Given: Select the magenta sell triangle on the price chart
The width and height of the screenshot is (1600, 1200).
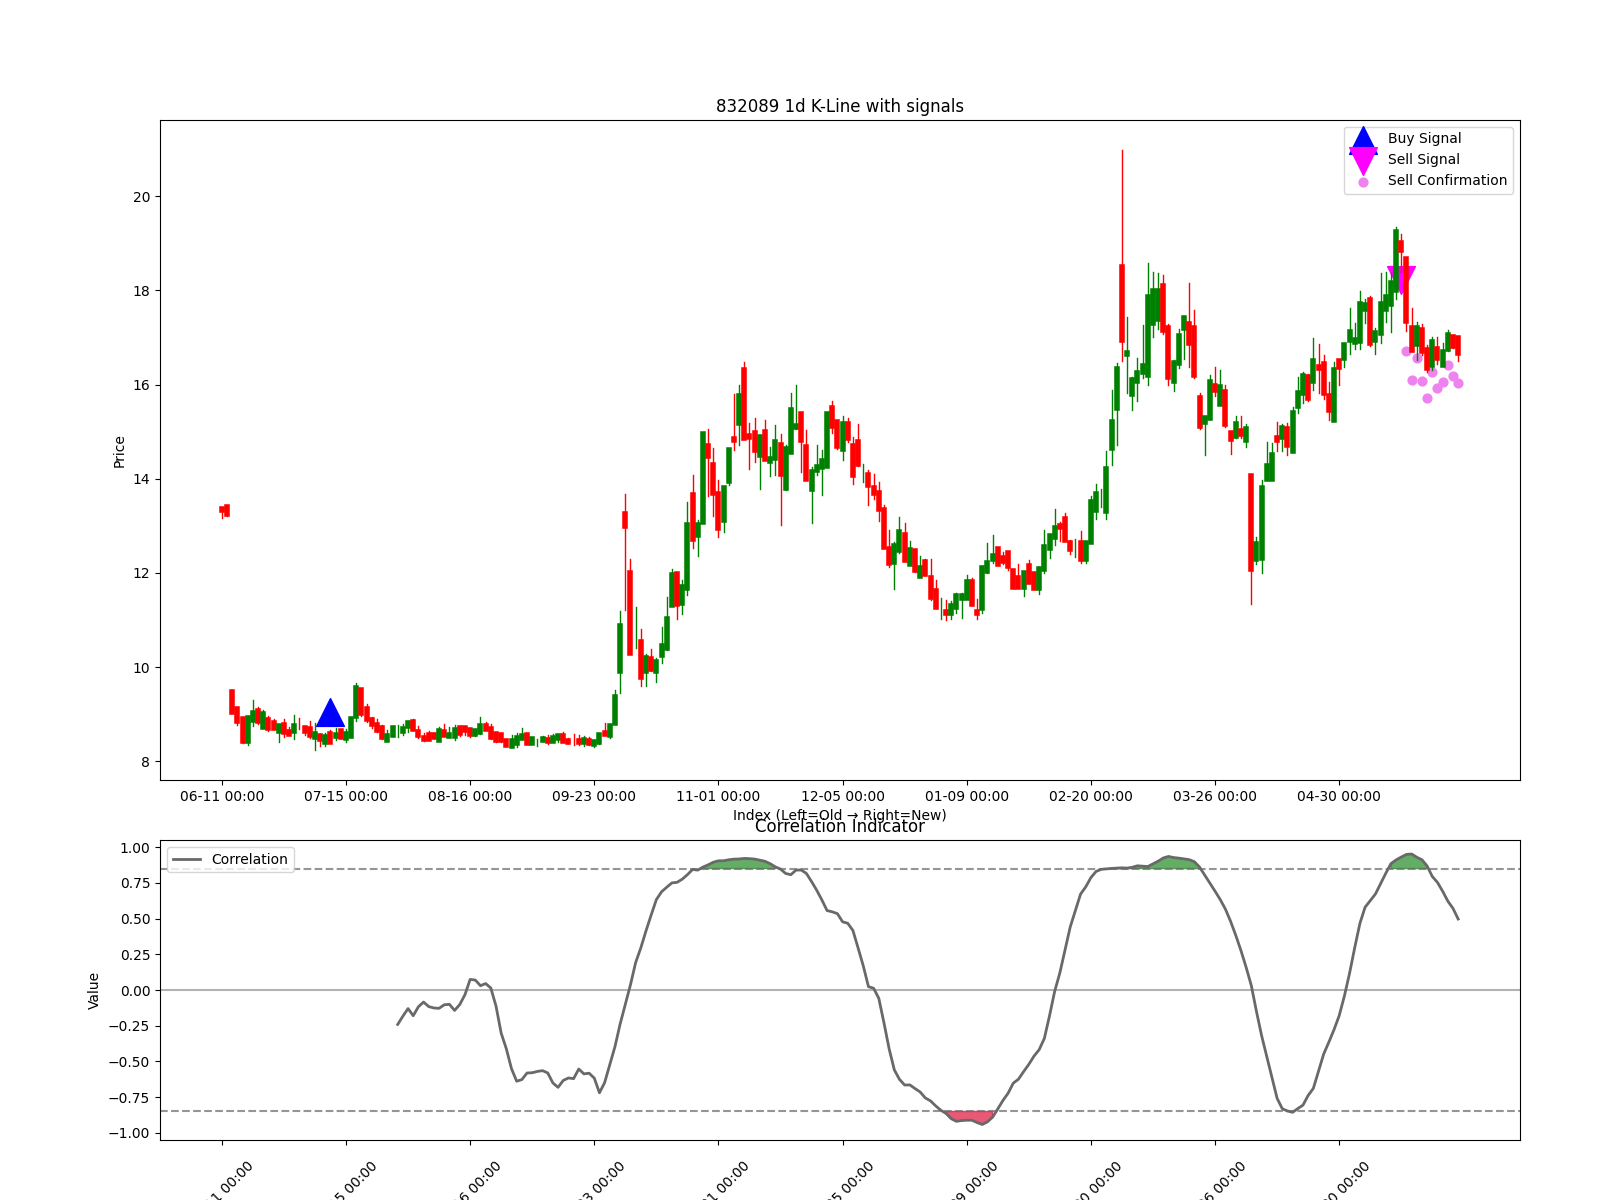Looking at the screenshot, I should click(1401, 280).
